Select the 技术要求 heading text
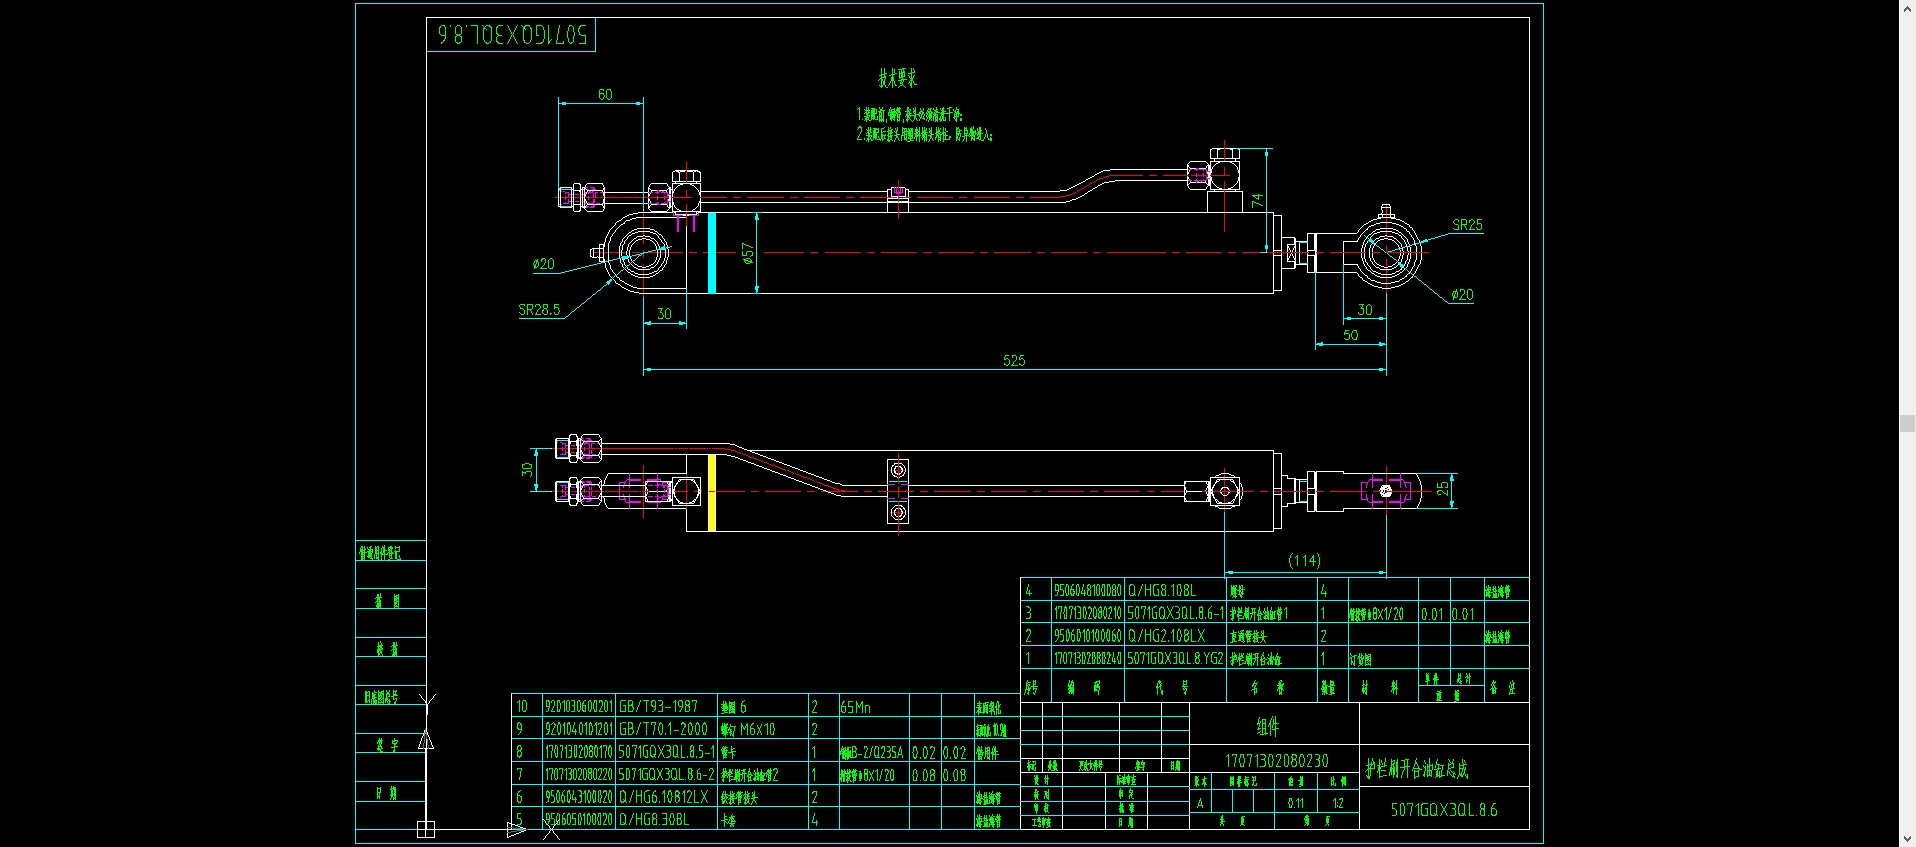Viewport: 1916px width, 847px height. pos(897,78)
